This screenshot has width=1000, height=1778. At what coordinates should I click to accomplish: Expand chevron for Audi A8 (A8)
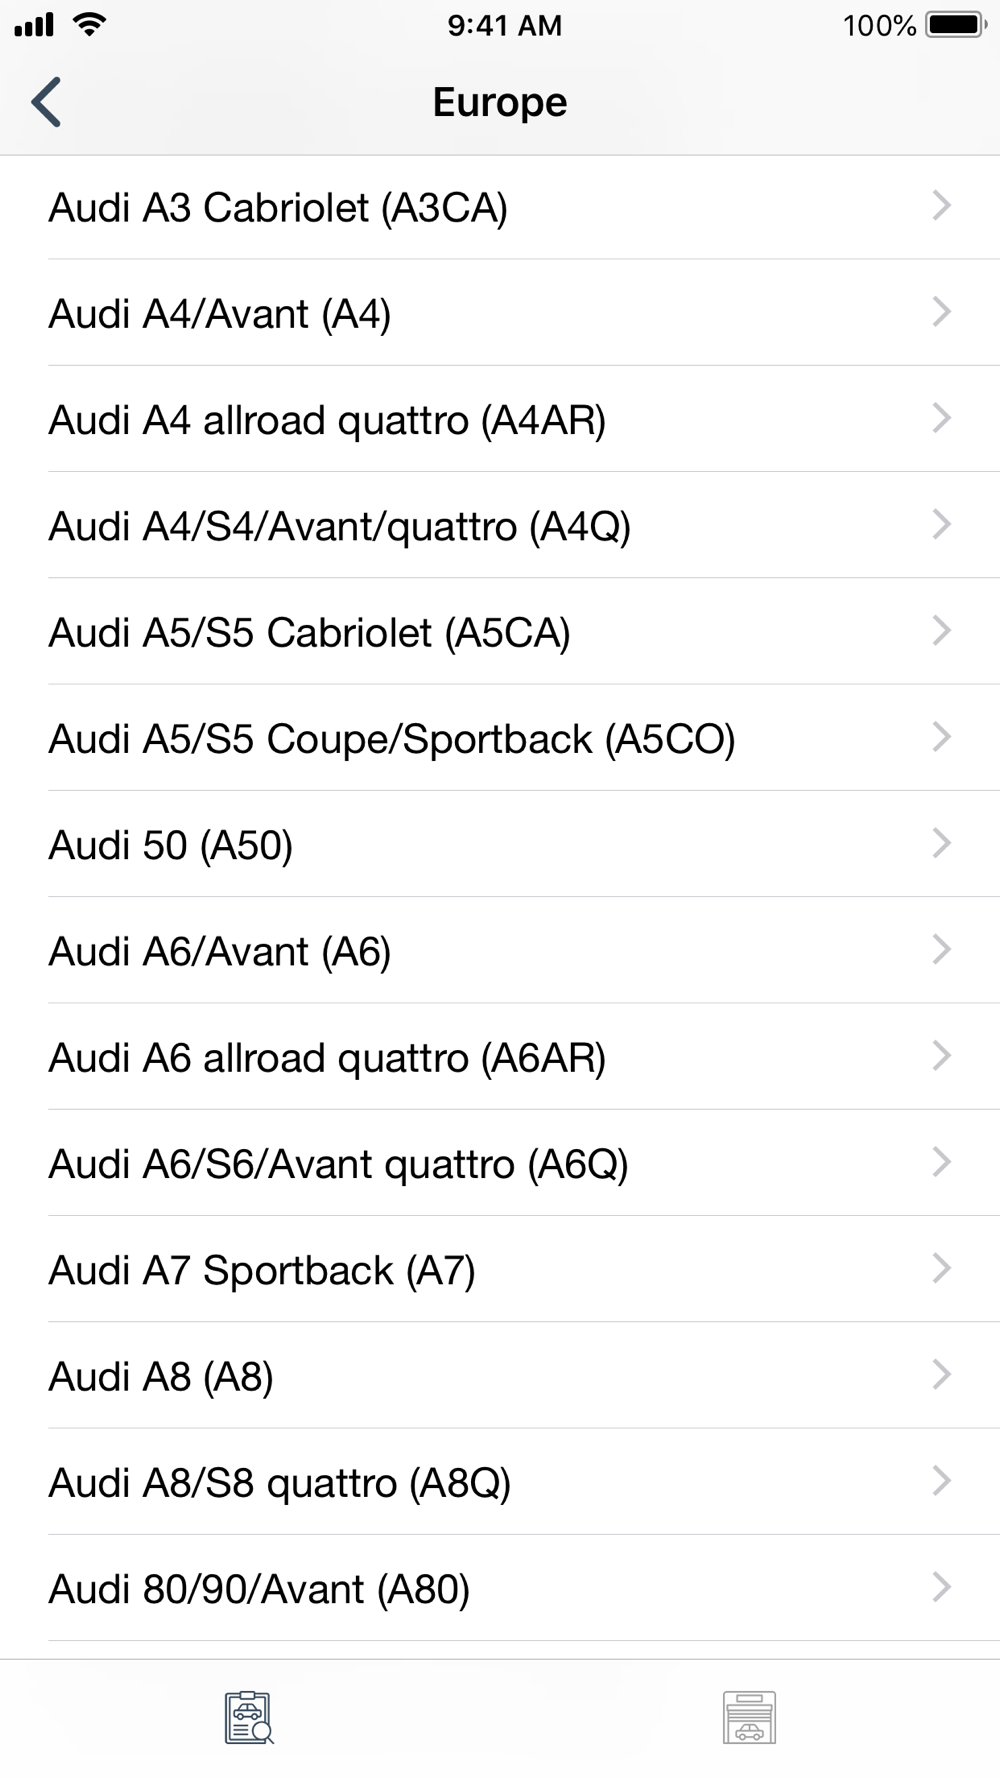pos(941,1375)
